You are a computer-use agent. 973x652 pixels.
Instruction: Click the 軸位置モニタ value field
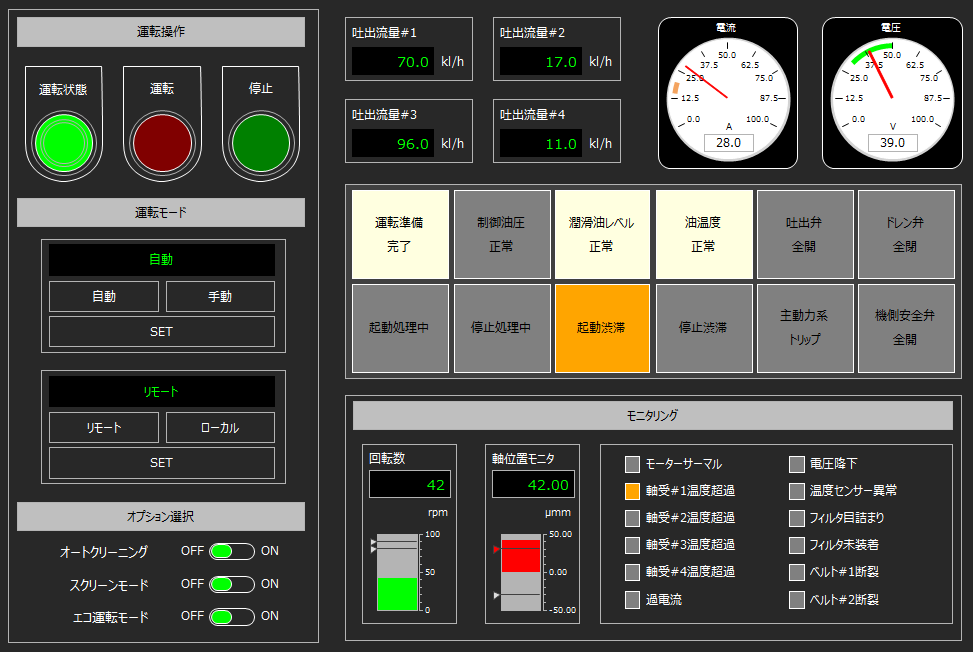pos(533,485)
